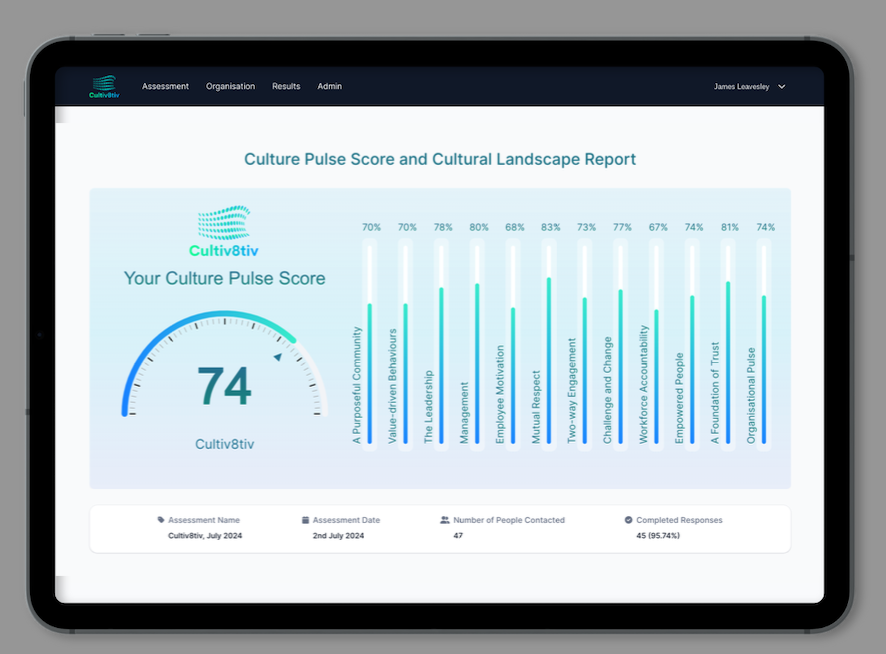Click the large 74 score number
Screen dimensions: 886x654
tap(224, 386)
